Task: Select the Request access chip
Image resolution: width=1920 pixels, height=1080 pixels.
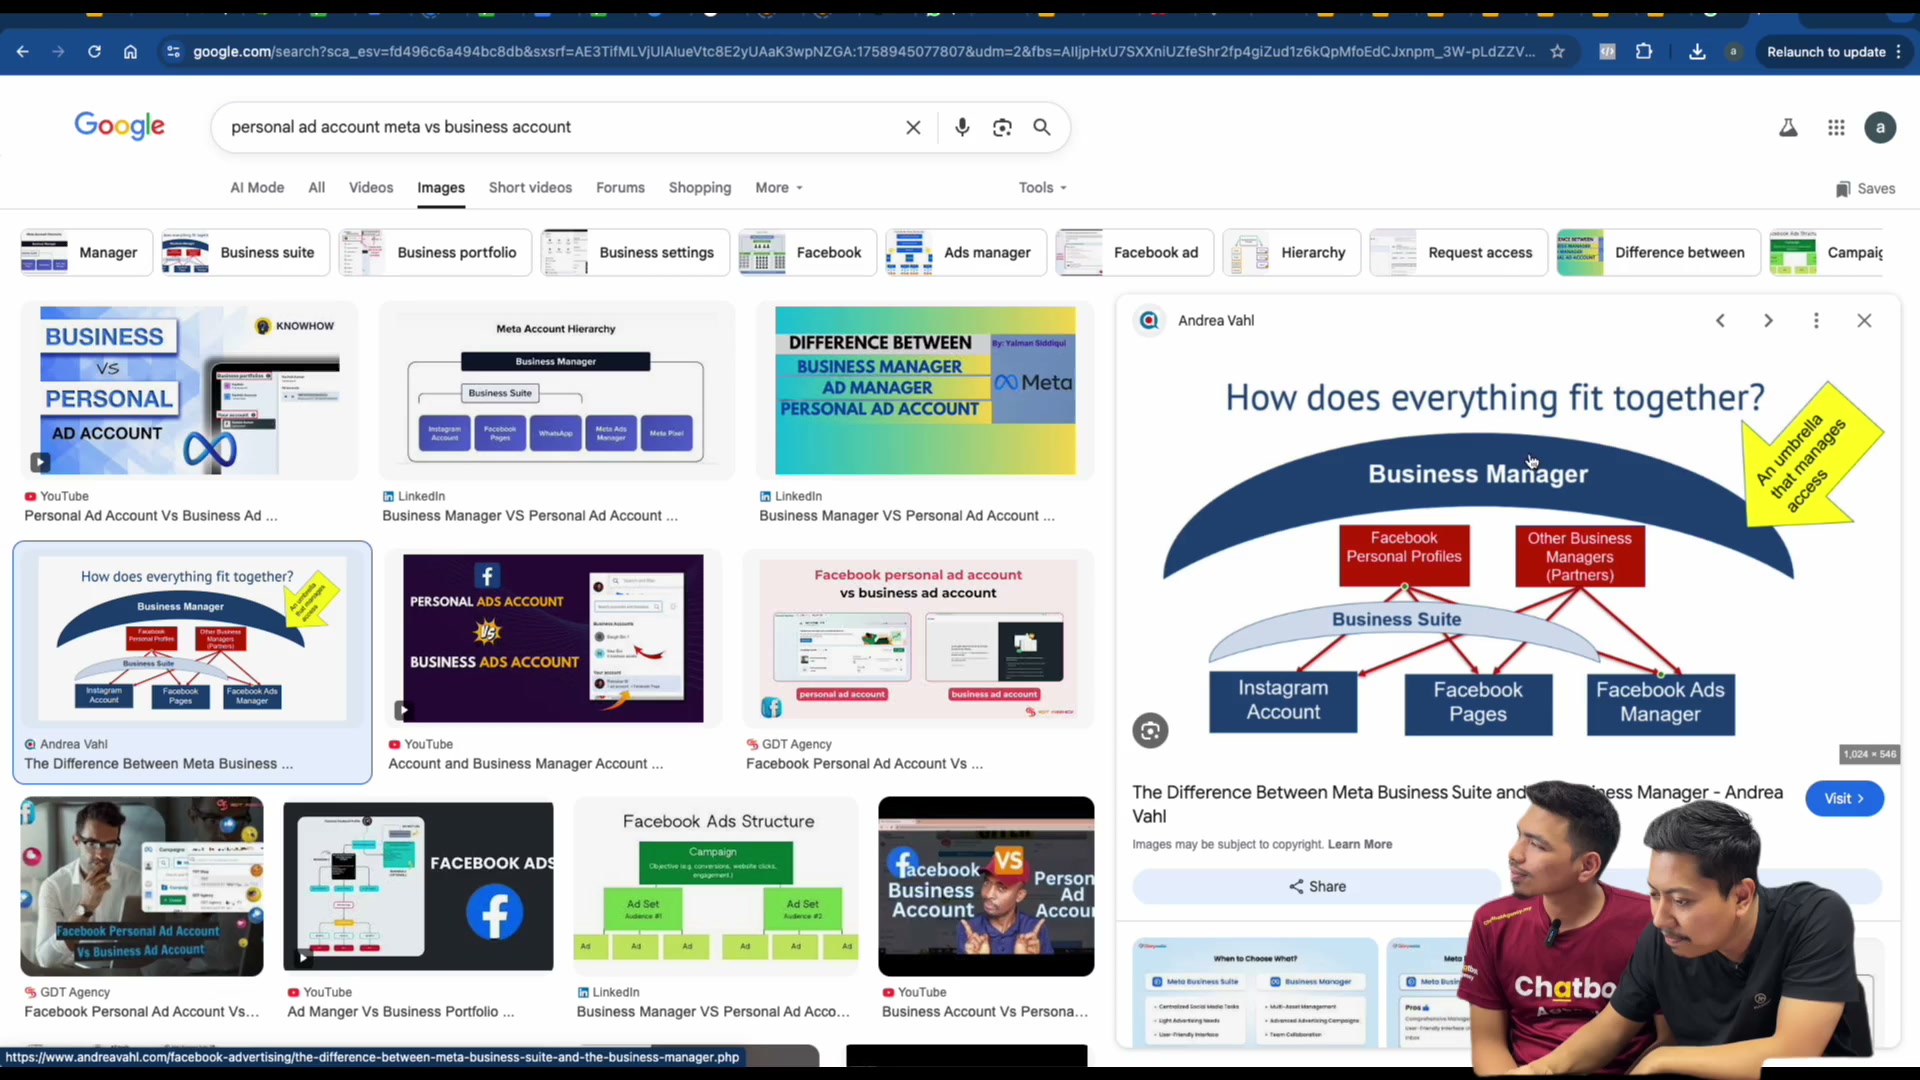Action: 1458,252
